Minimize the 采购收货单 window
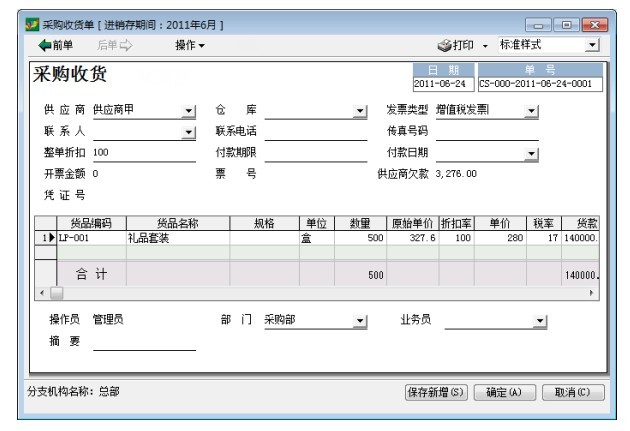630x431 pixels. point(538,25)
